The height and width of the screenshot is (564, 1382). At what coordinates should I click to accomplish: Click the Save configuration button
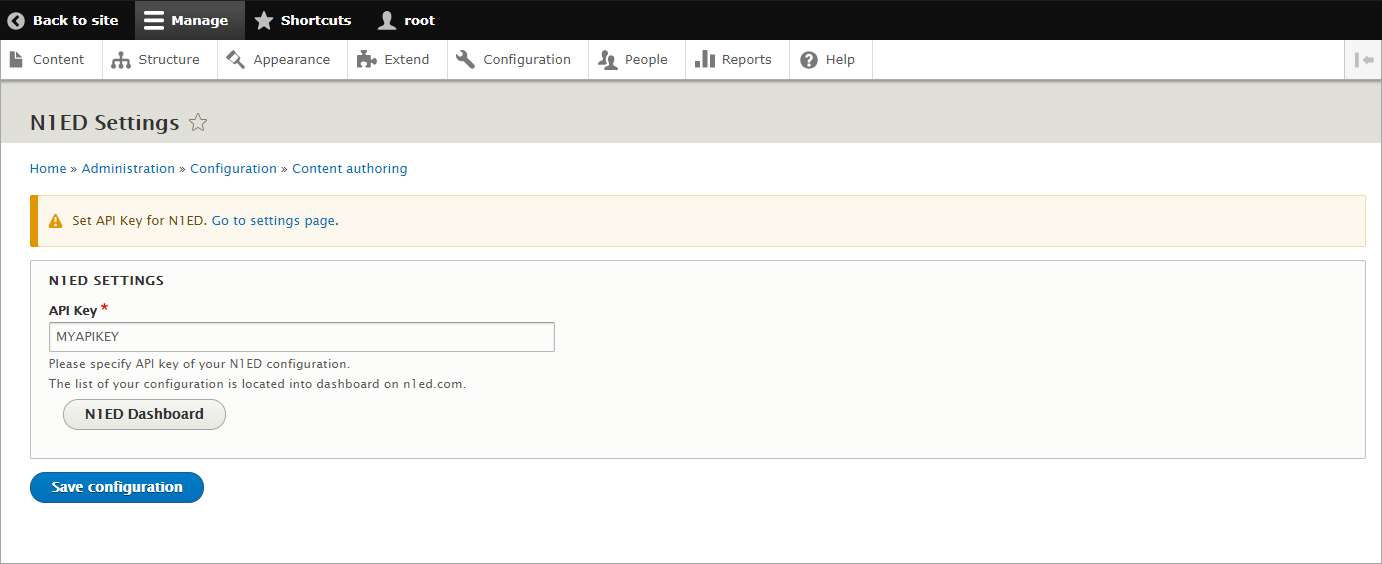coord(117,487)
